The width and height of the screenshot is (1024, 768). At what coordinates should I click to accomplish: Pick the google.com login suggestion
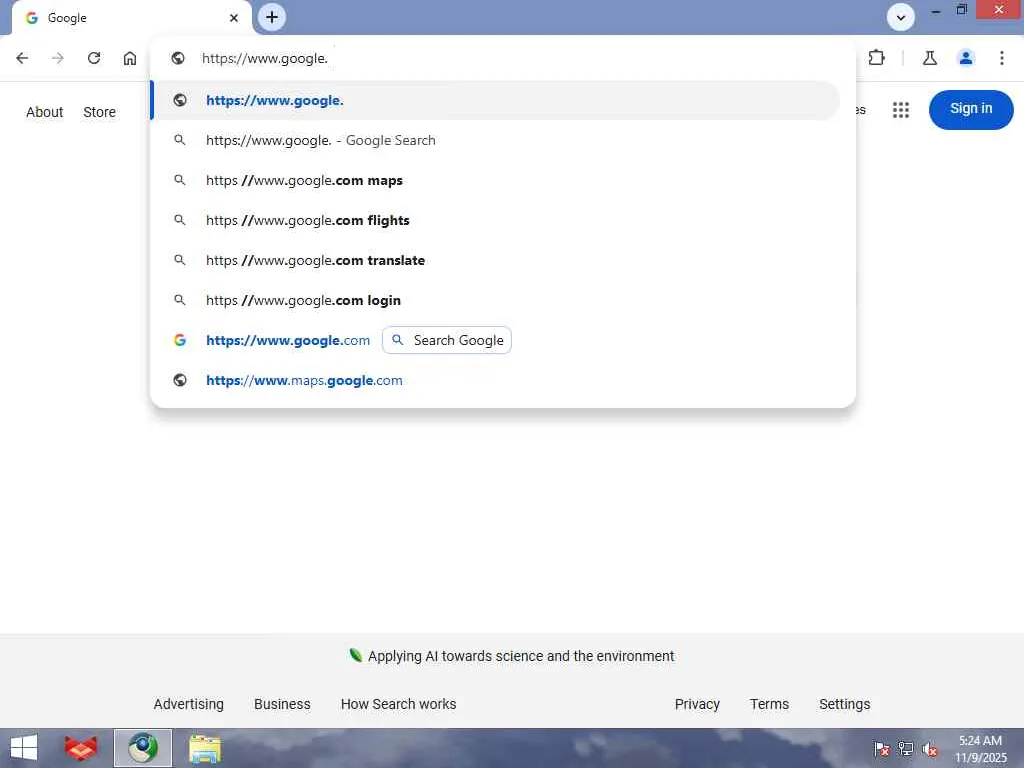coord(496,300)
